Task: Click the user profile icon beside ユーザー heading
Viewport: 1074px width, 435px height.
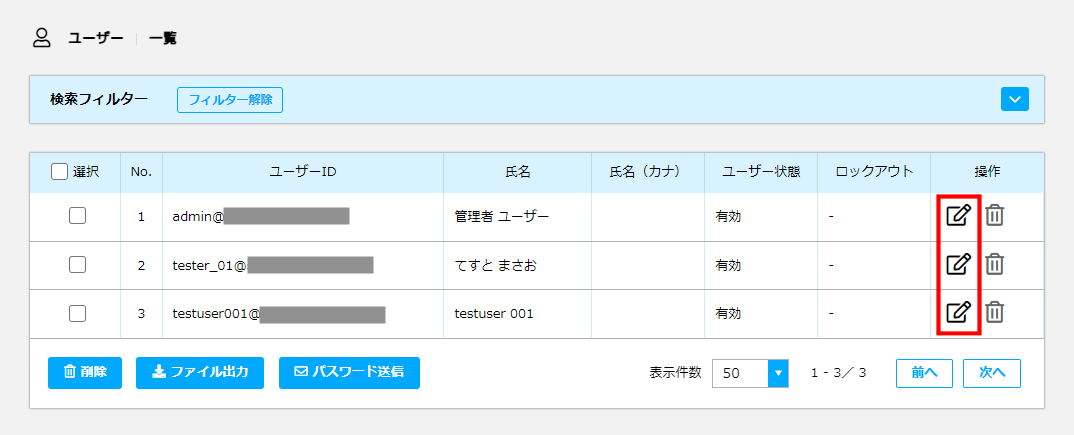Action: click(x=42, y=38)
